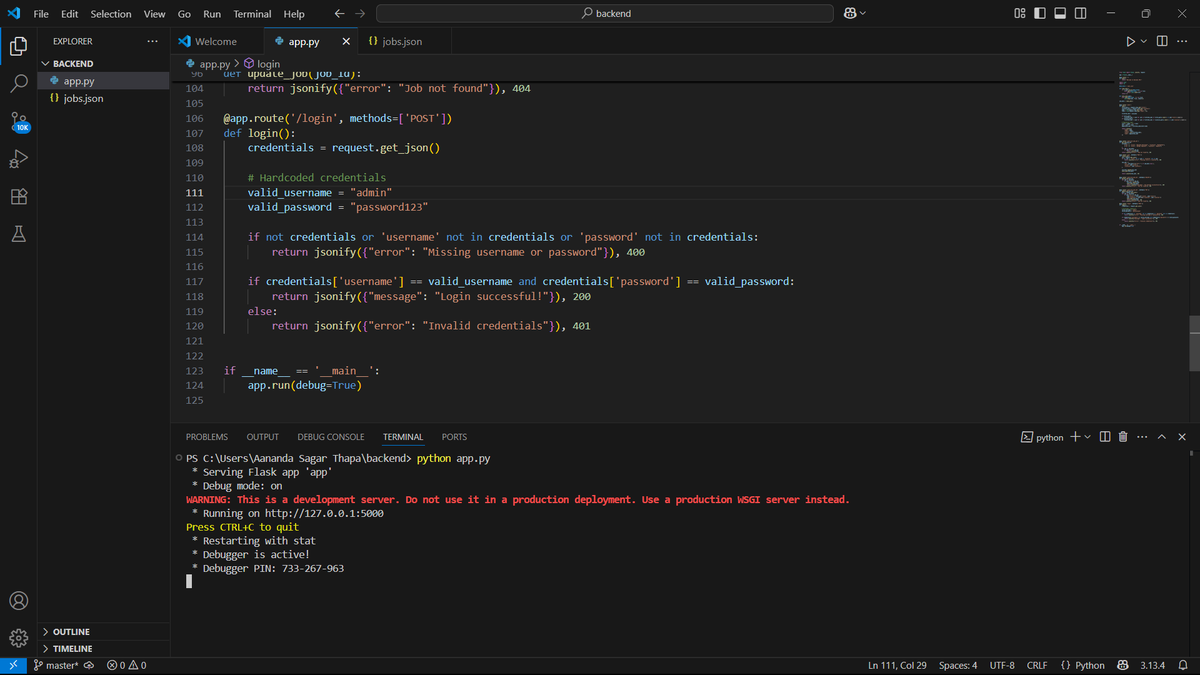Image resolution: width=1200 pixels, height=675 pixels.
Task: Select Python 3.13.4 interpreter version
Action: pos(1153,666)
